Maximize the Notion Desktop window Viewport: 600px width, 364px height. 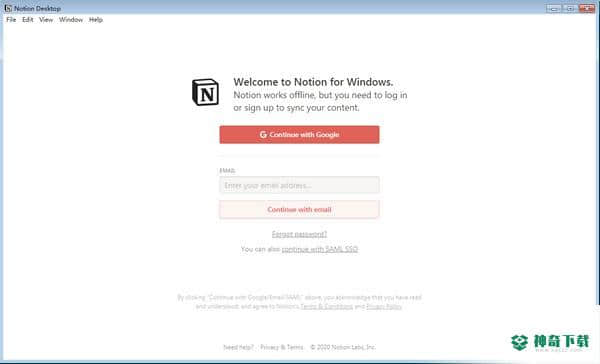tap(570, 8)
